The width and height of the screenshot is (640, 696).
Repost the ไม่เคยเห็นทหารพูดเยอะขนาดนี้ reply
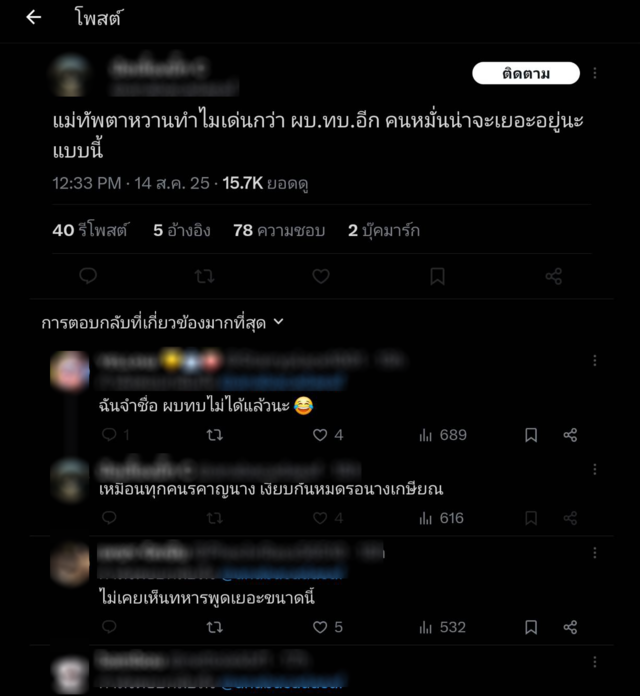click(x=214, y=627)
